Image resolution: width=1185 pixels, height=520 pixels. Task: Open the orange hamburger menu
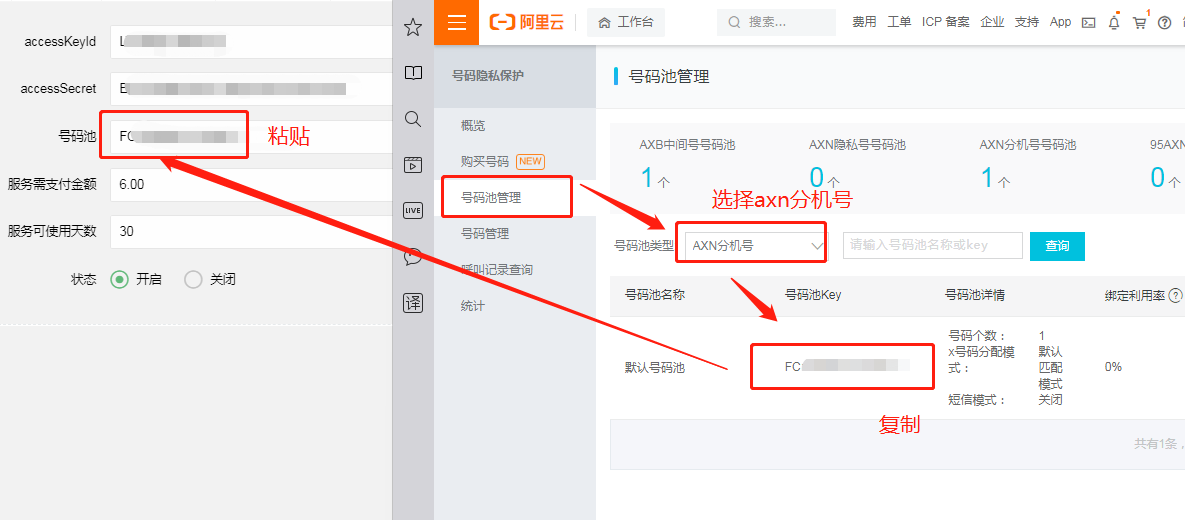(x=456, y=22)
